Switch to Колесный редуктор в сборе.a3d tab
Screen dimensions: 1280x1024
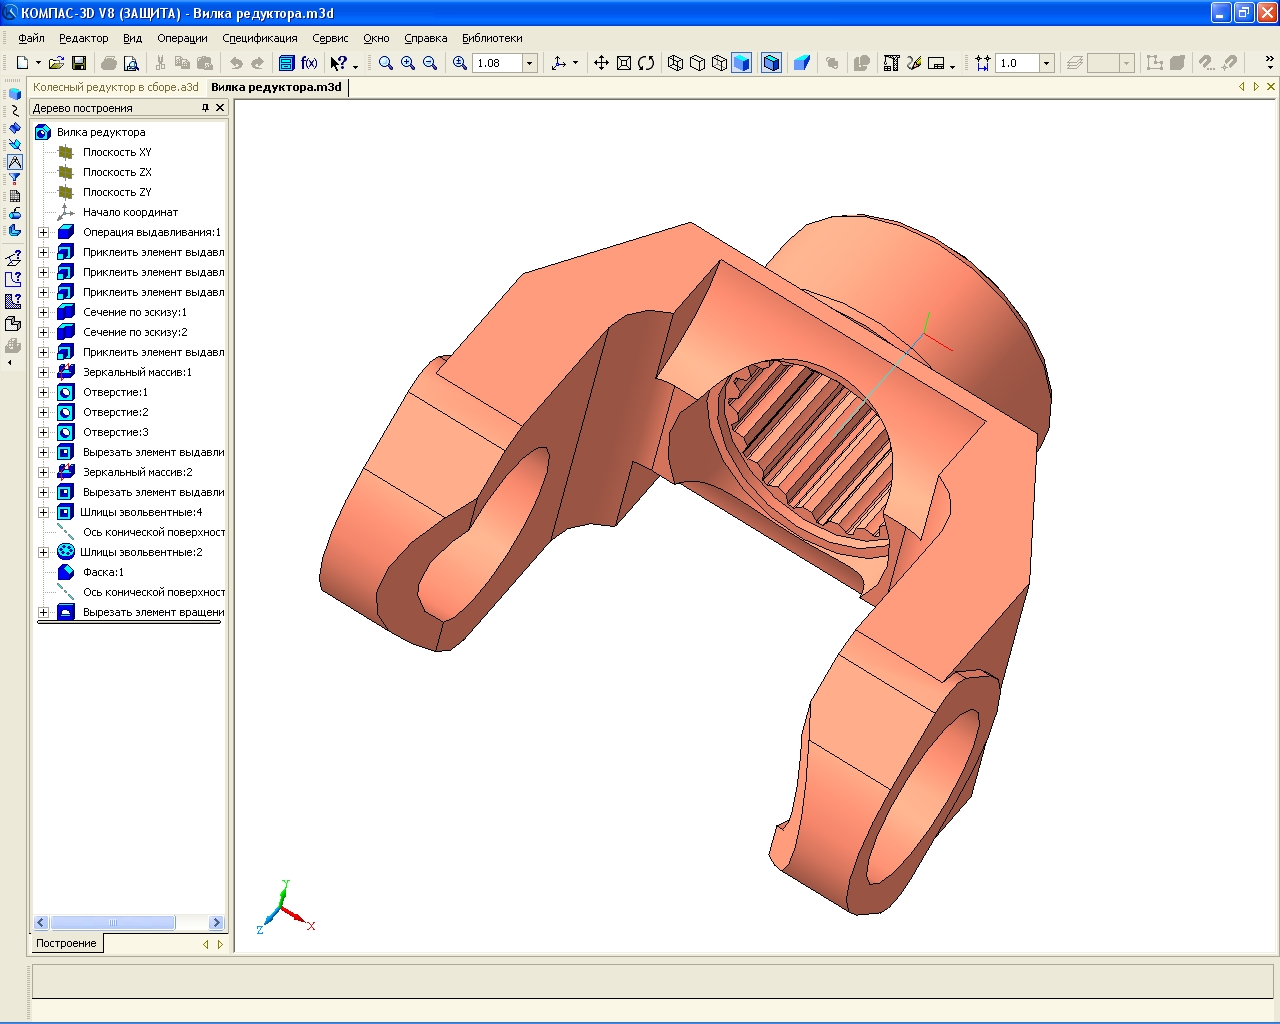point(116,87)
